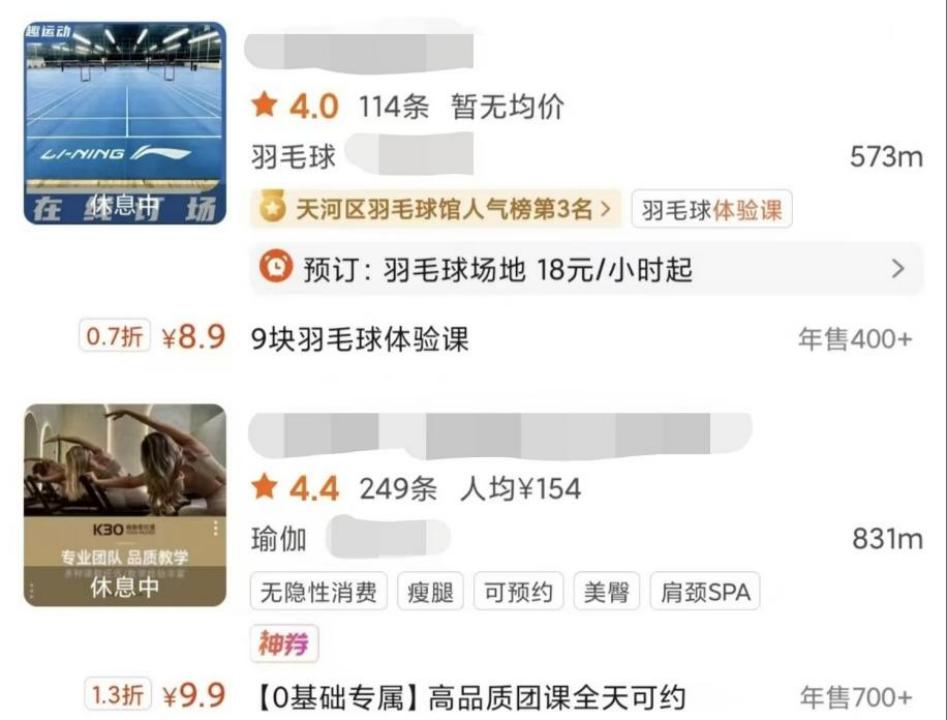Open the yoga studio thumbnail image

pyautogui.click(x=125, y=505)
